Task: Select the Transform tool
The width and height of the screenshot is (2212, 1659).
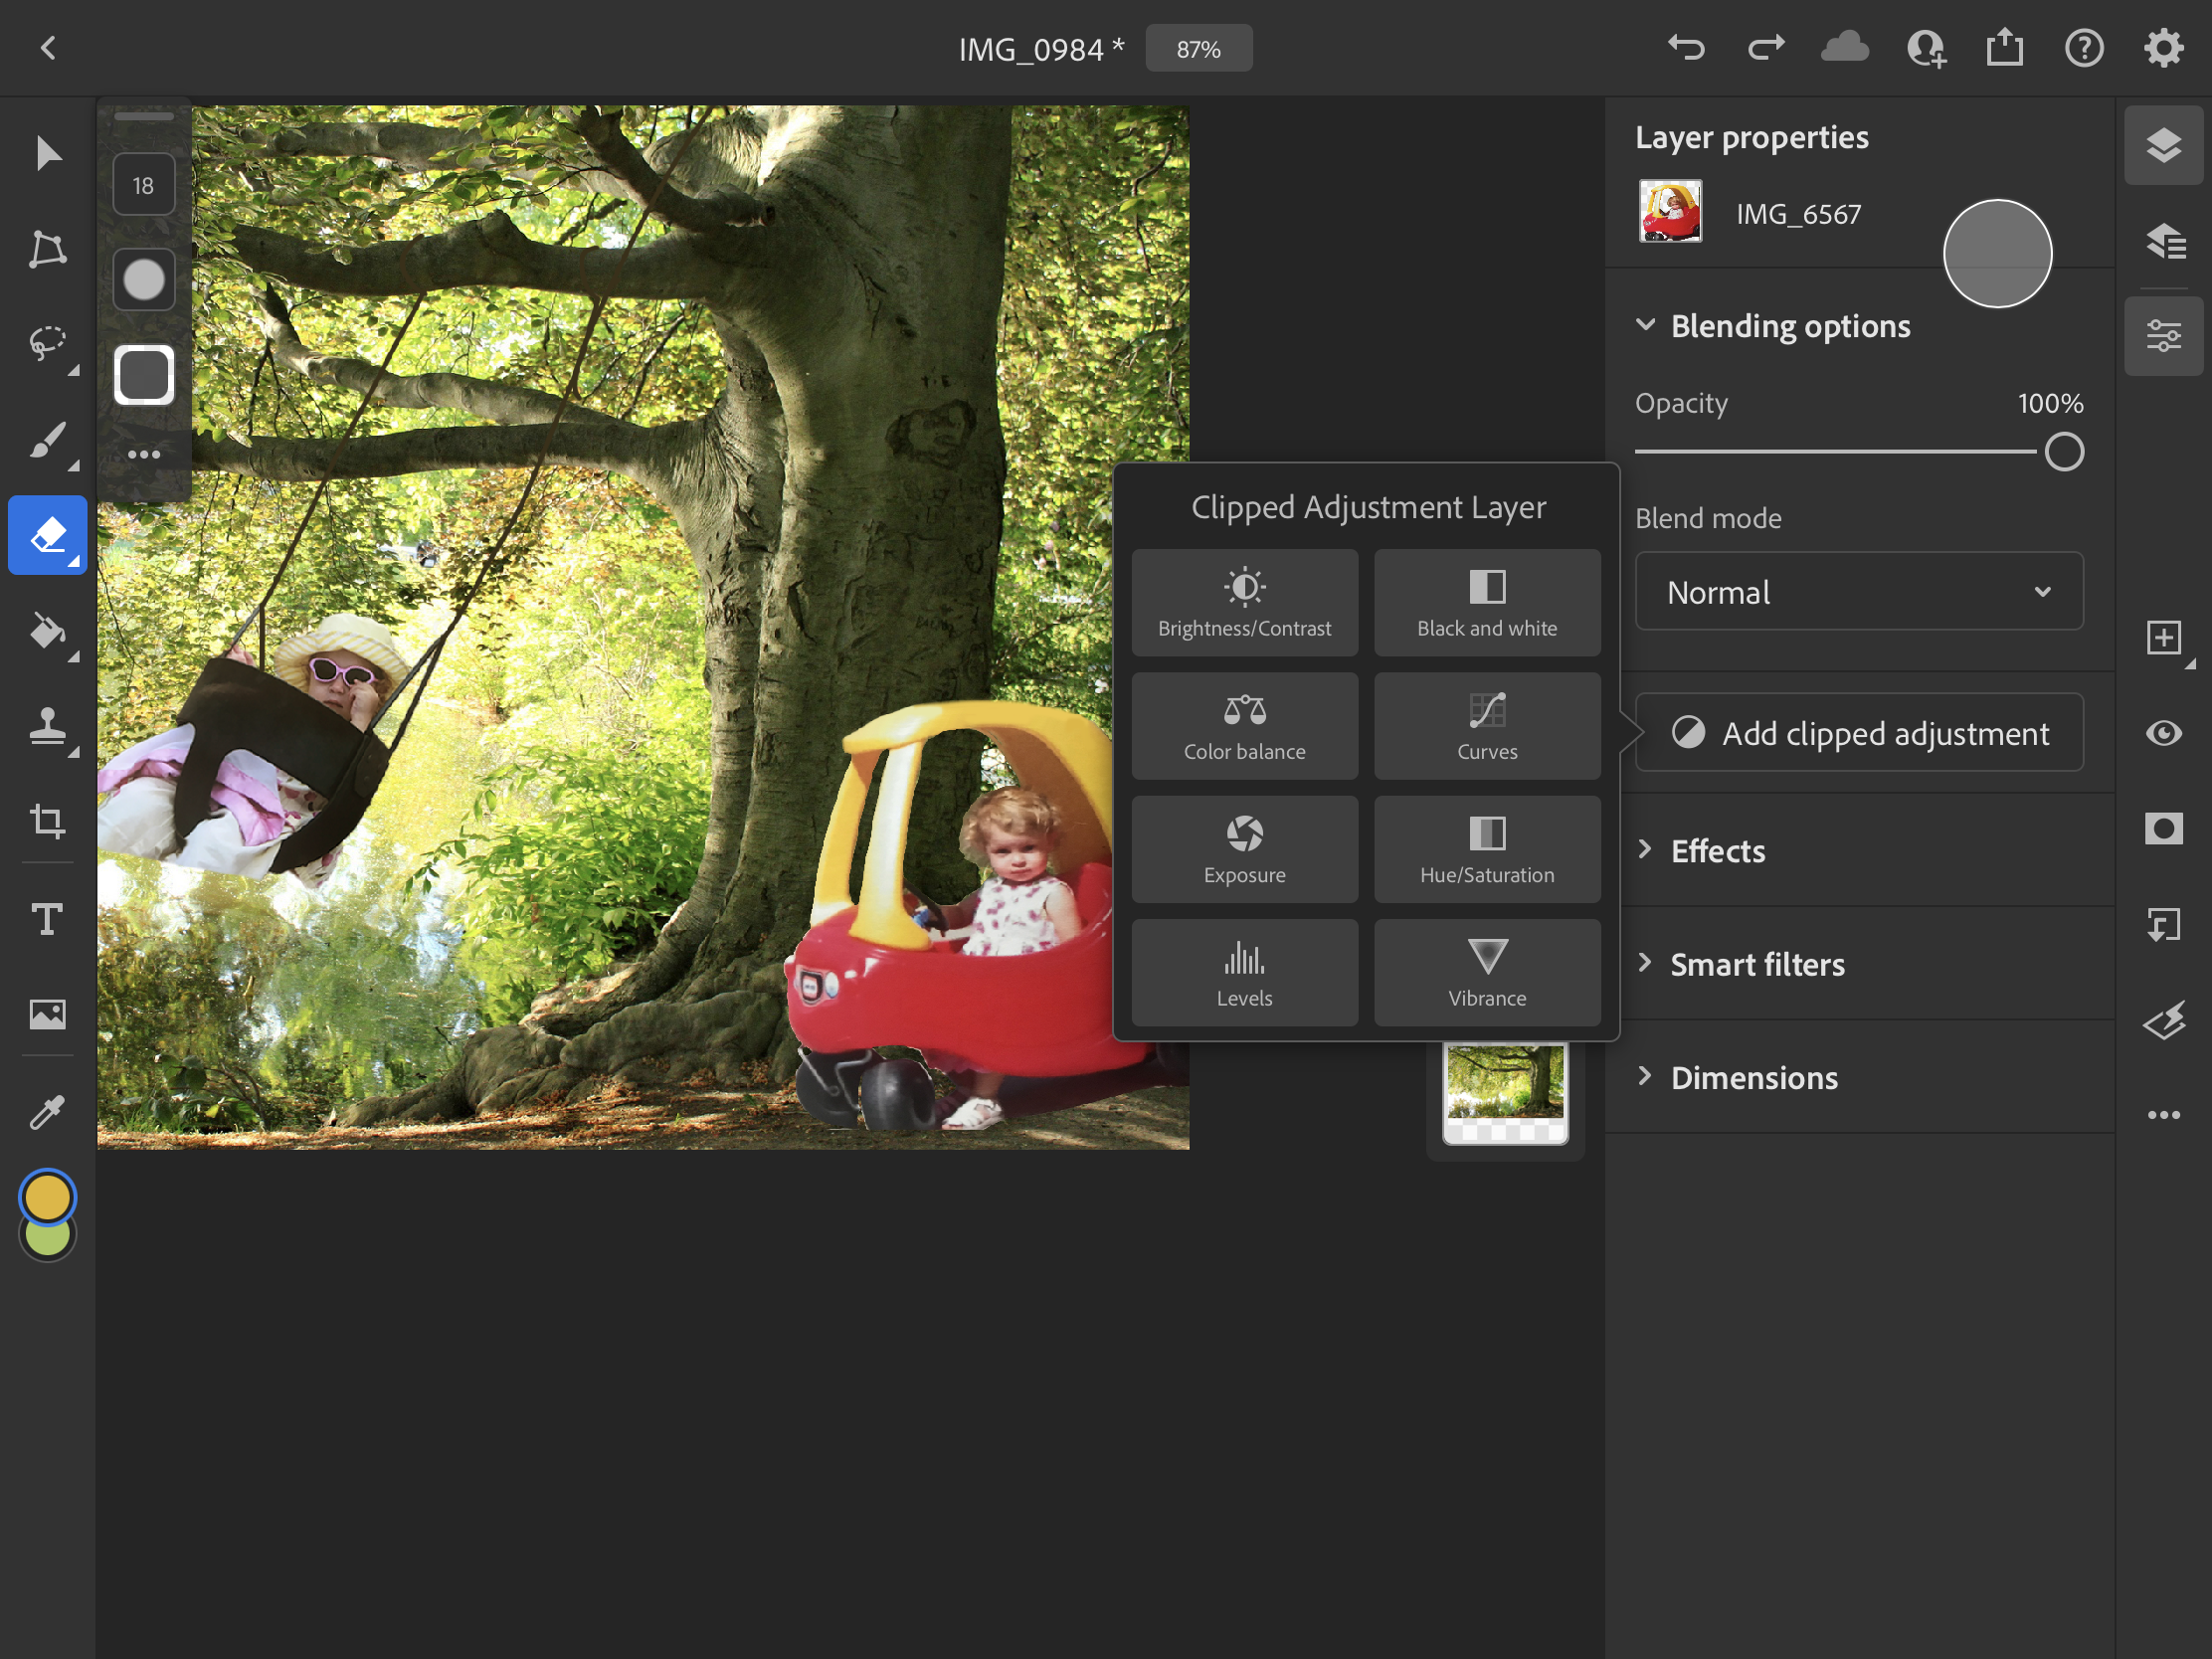Action: pos(47,250)
